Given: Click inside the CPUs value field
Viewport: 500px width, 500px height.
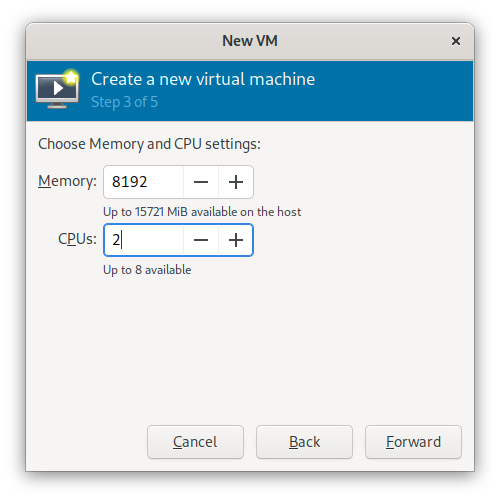Looking at the screenshot, I should click(x=144, y=240).
